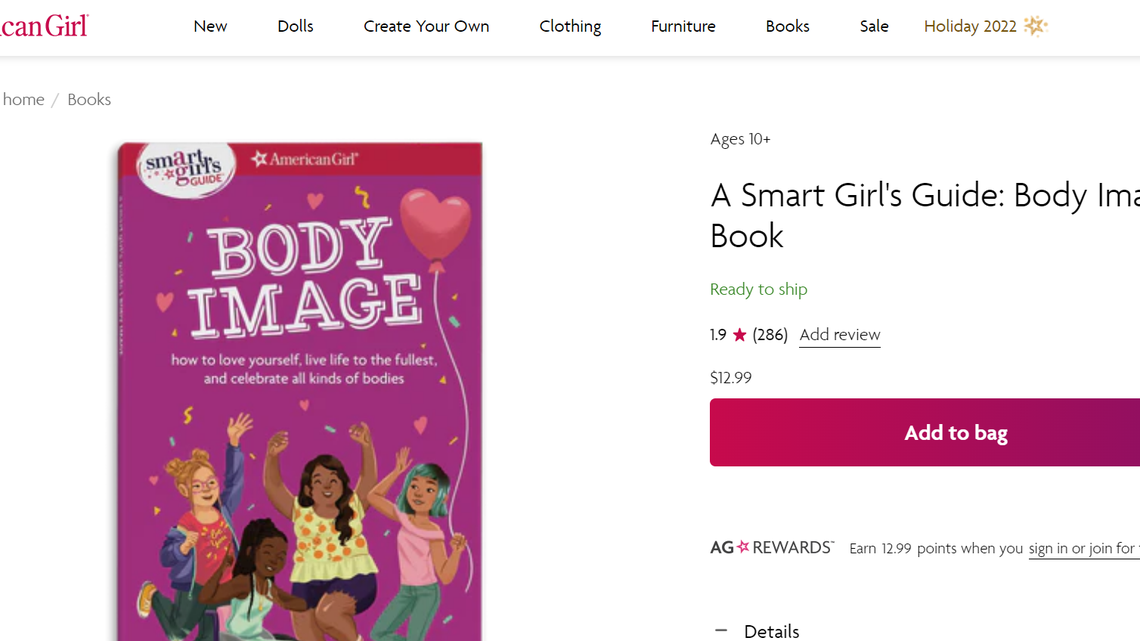Open the Clothing menu
Viewport: 1140px width, 641px height.
570,26
